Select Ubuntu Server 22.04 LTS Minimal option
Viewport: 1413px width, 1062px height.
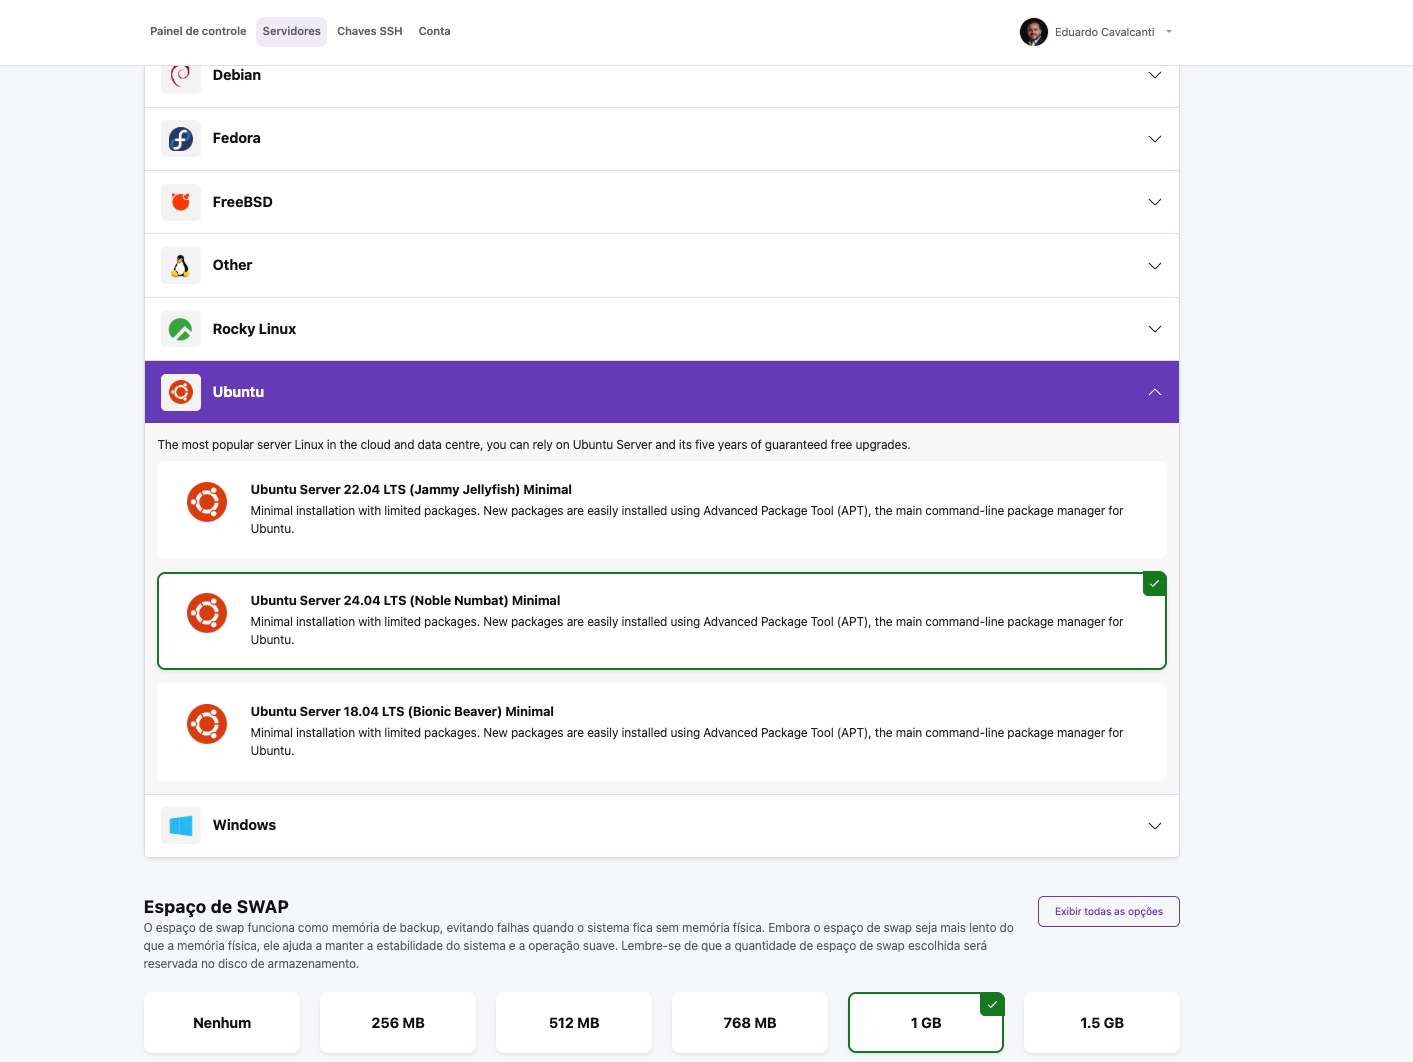(x=662, y=510)
